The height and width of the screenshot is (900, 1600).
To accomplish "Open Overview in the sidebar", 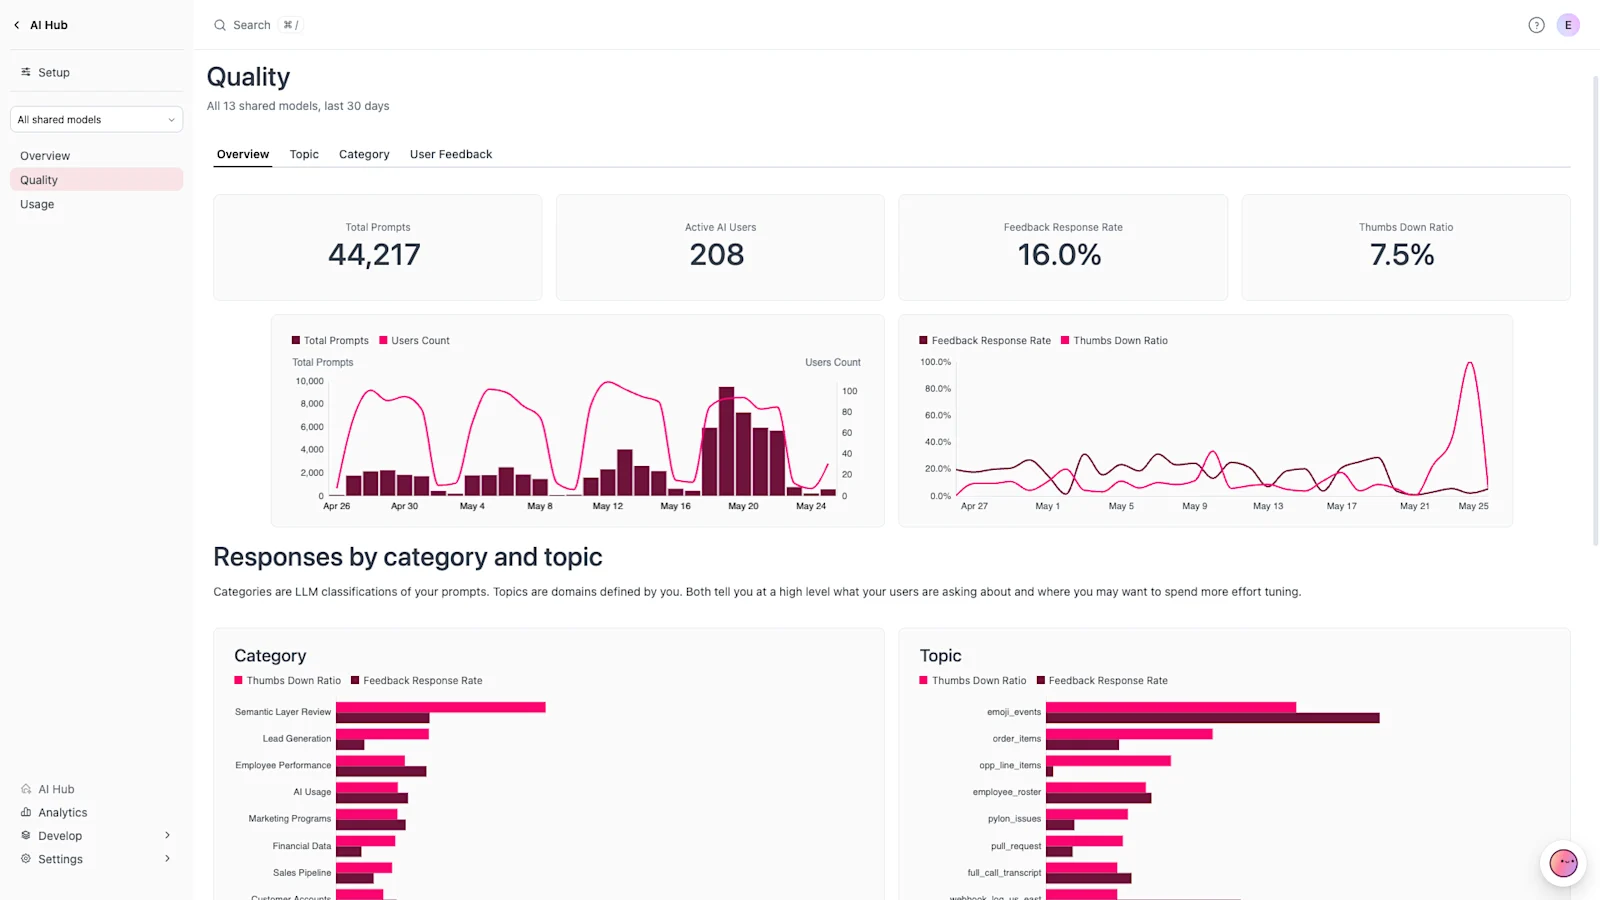I will pos(96,156).
